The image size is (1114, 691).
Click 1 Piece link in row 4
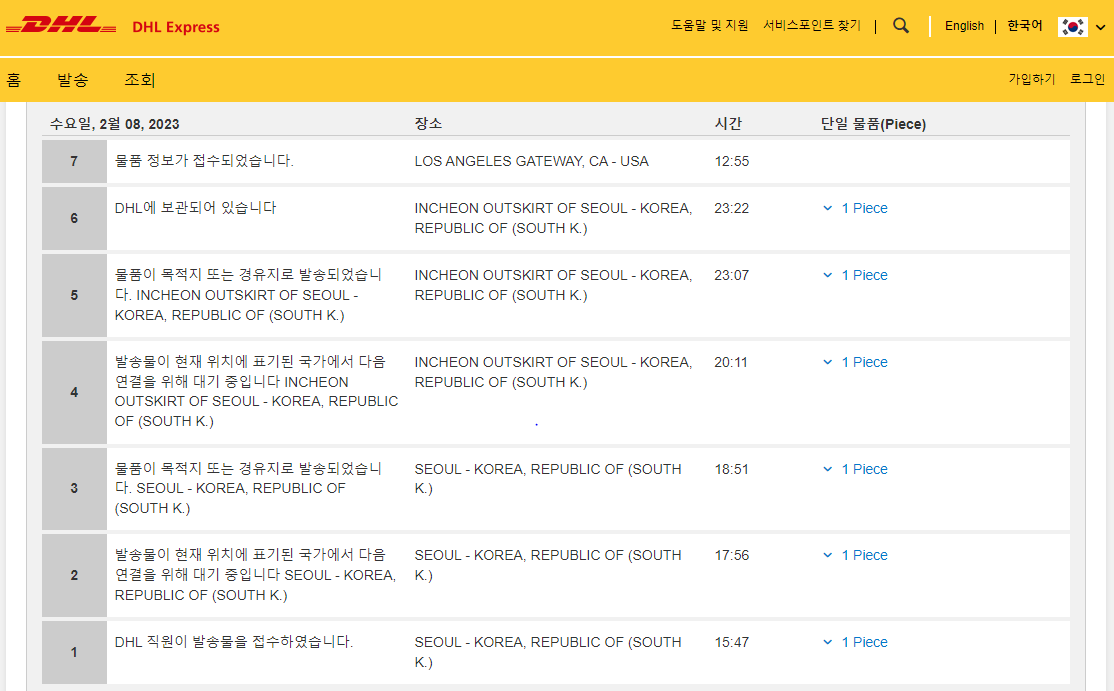[865, 362]
